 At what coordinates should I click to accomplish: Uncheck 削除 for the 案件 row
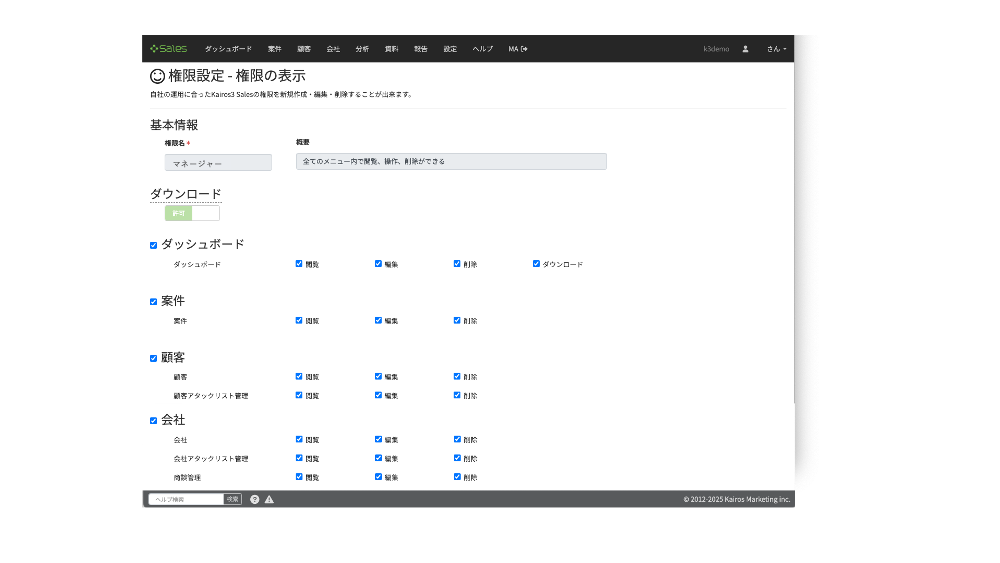pyautogui.click(x=457, y=321)
